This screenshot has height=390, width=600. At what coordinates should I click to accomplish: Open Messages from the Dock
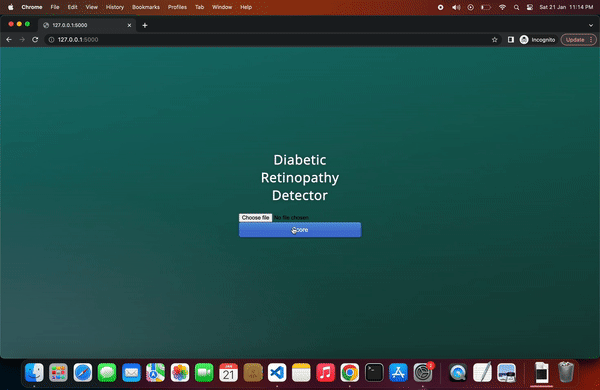pyautogui.click(x=107, y=372)
